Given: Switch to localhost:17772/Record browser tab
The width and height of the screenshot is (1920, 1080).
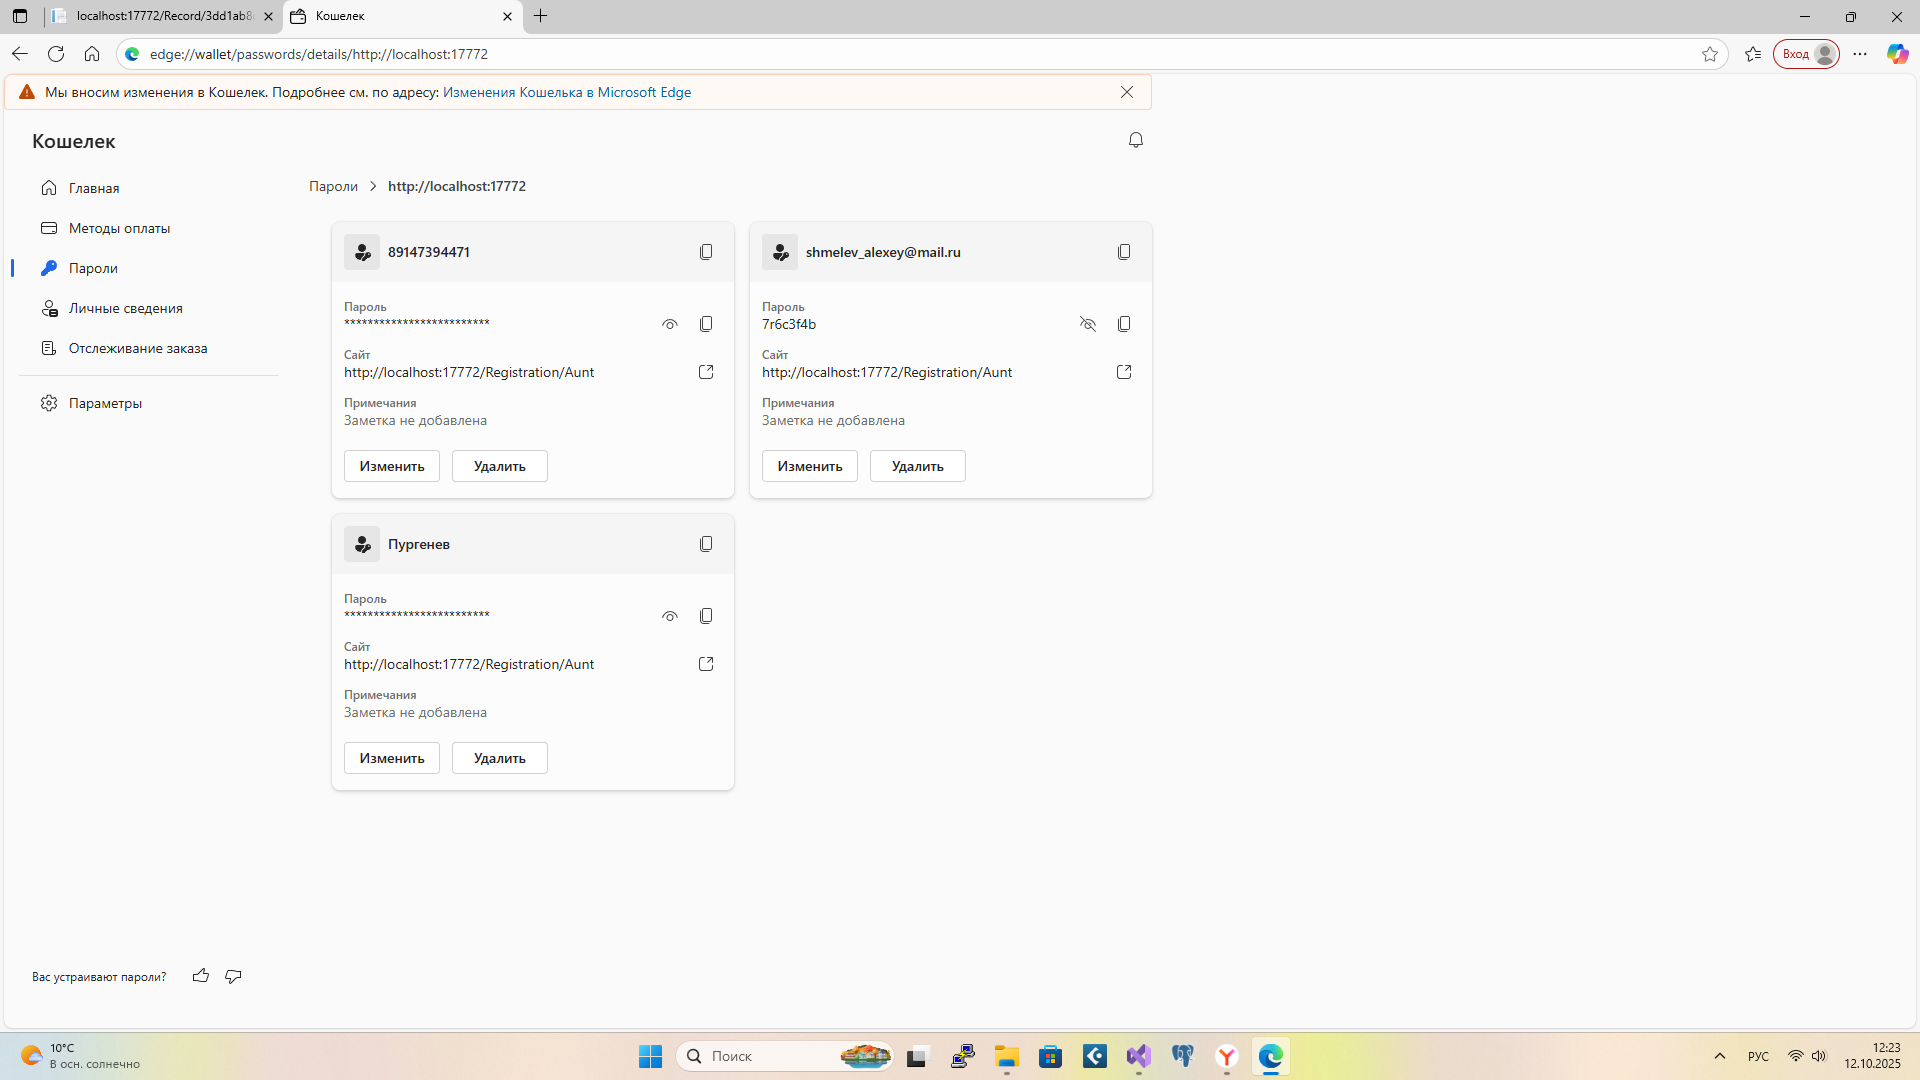Looking at the screenshot, I should click(163, 16).
